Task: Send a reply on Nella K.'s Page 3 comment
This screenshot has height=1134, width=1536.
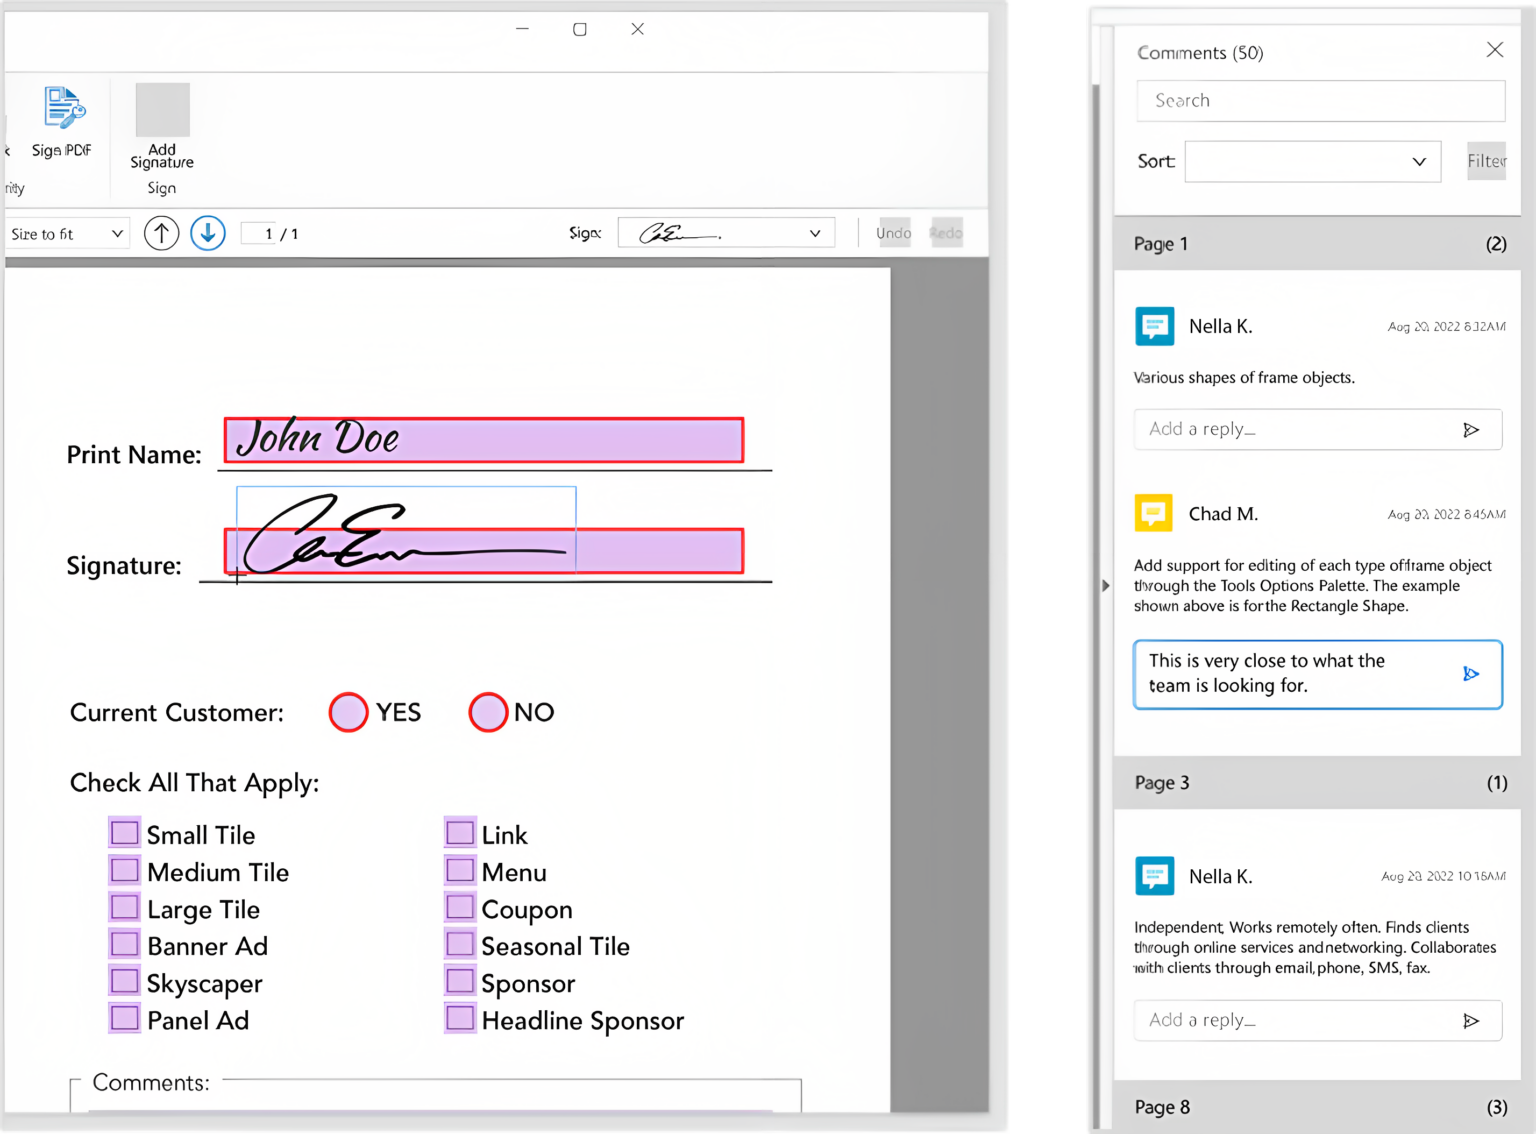Action: [x=1471, y=1020]
